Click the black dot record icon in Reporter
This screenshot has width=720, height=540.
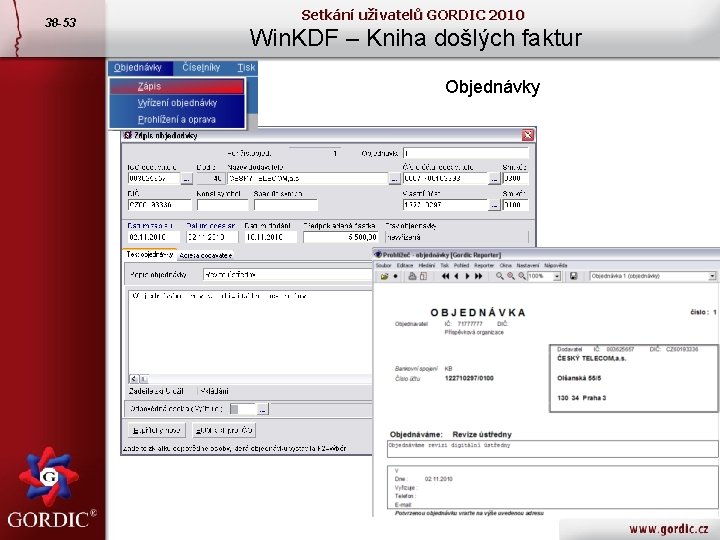coord(396,276)
